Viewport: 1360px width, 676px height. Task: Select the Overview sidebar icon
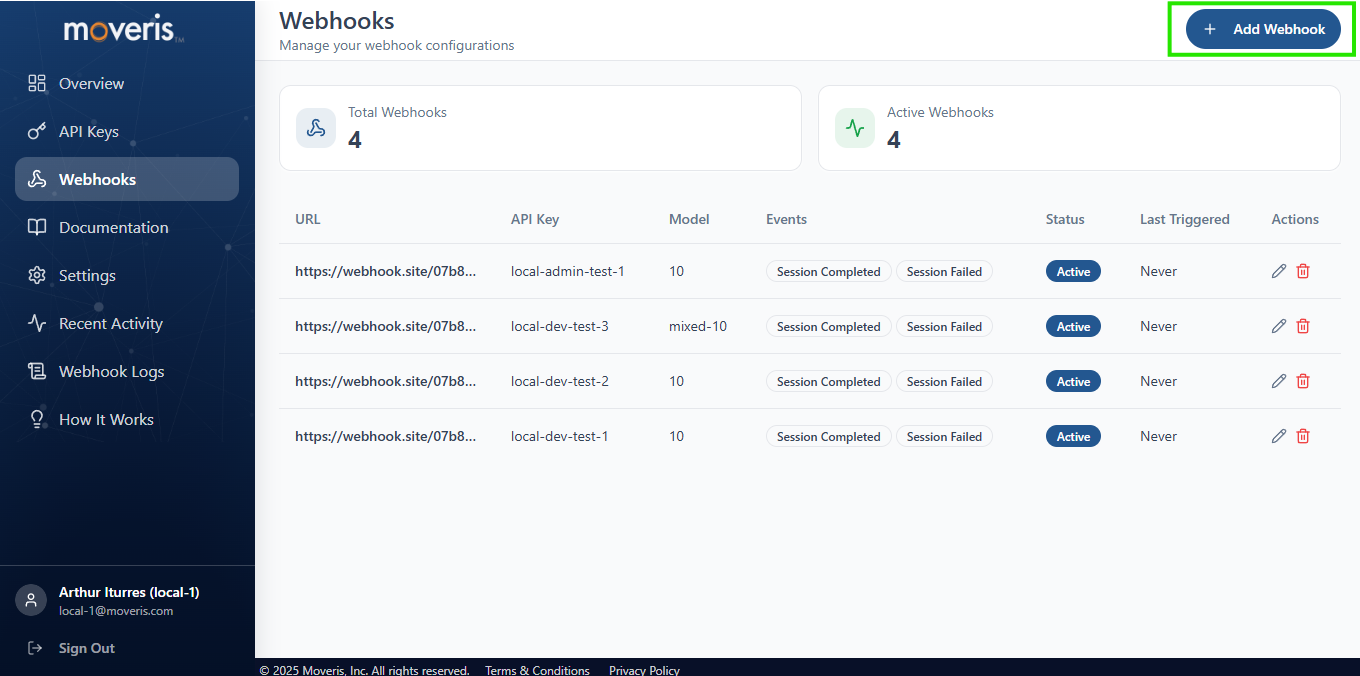36,84
